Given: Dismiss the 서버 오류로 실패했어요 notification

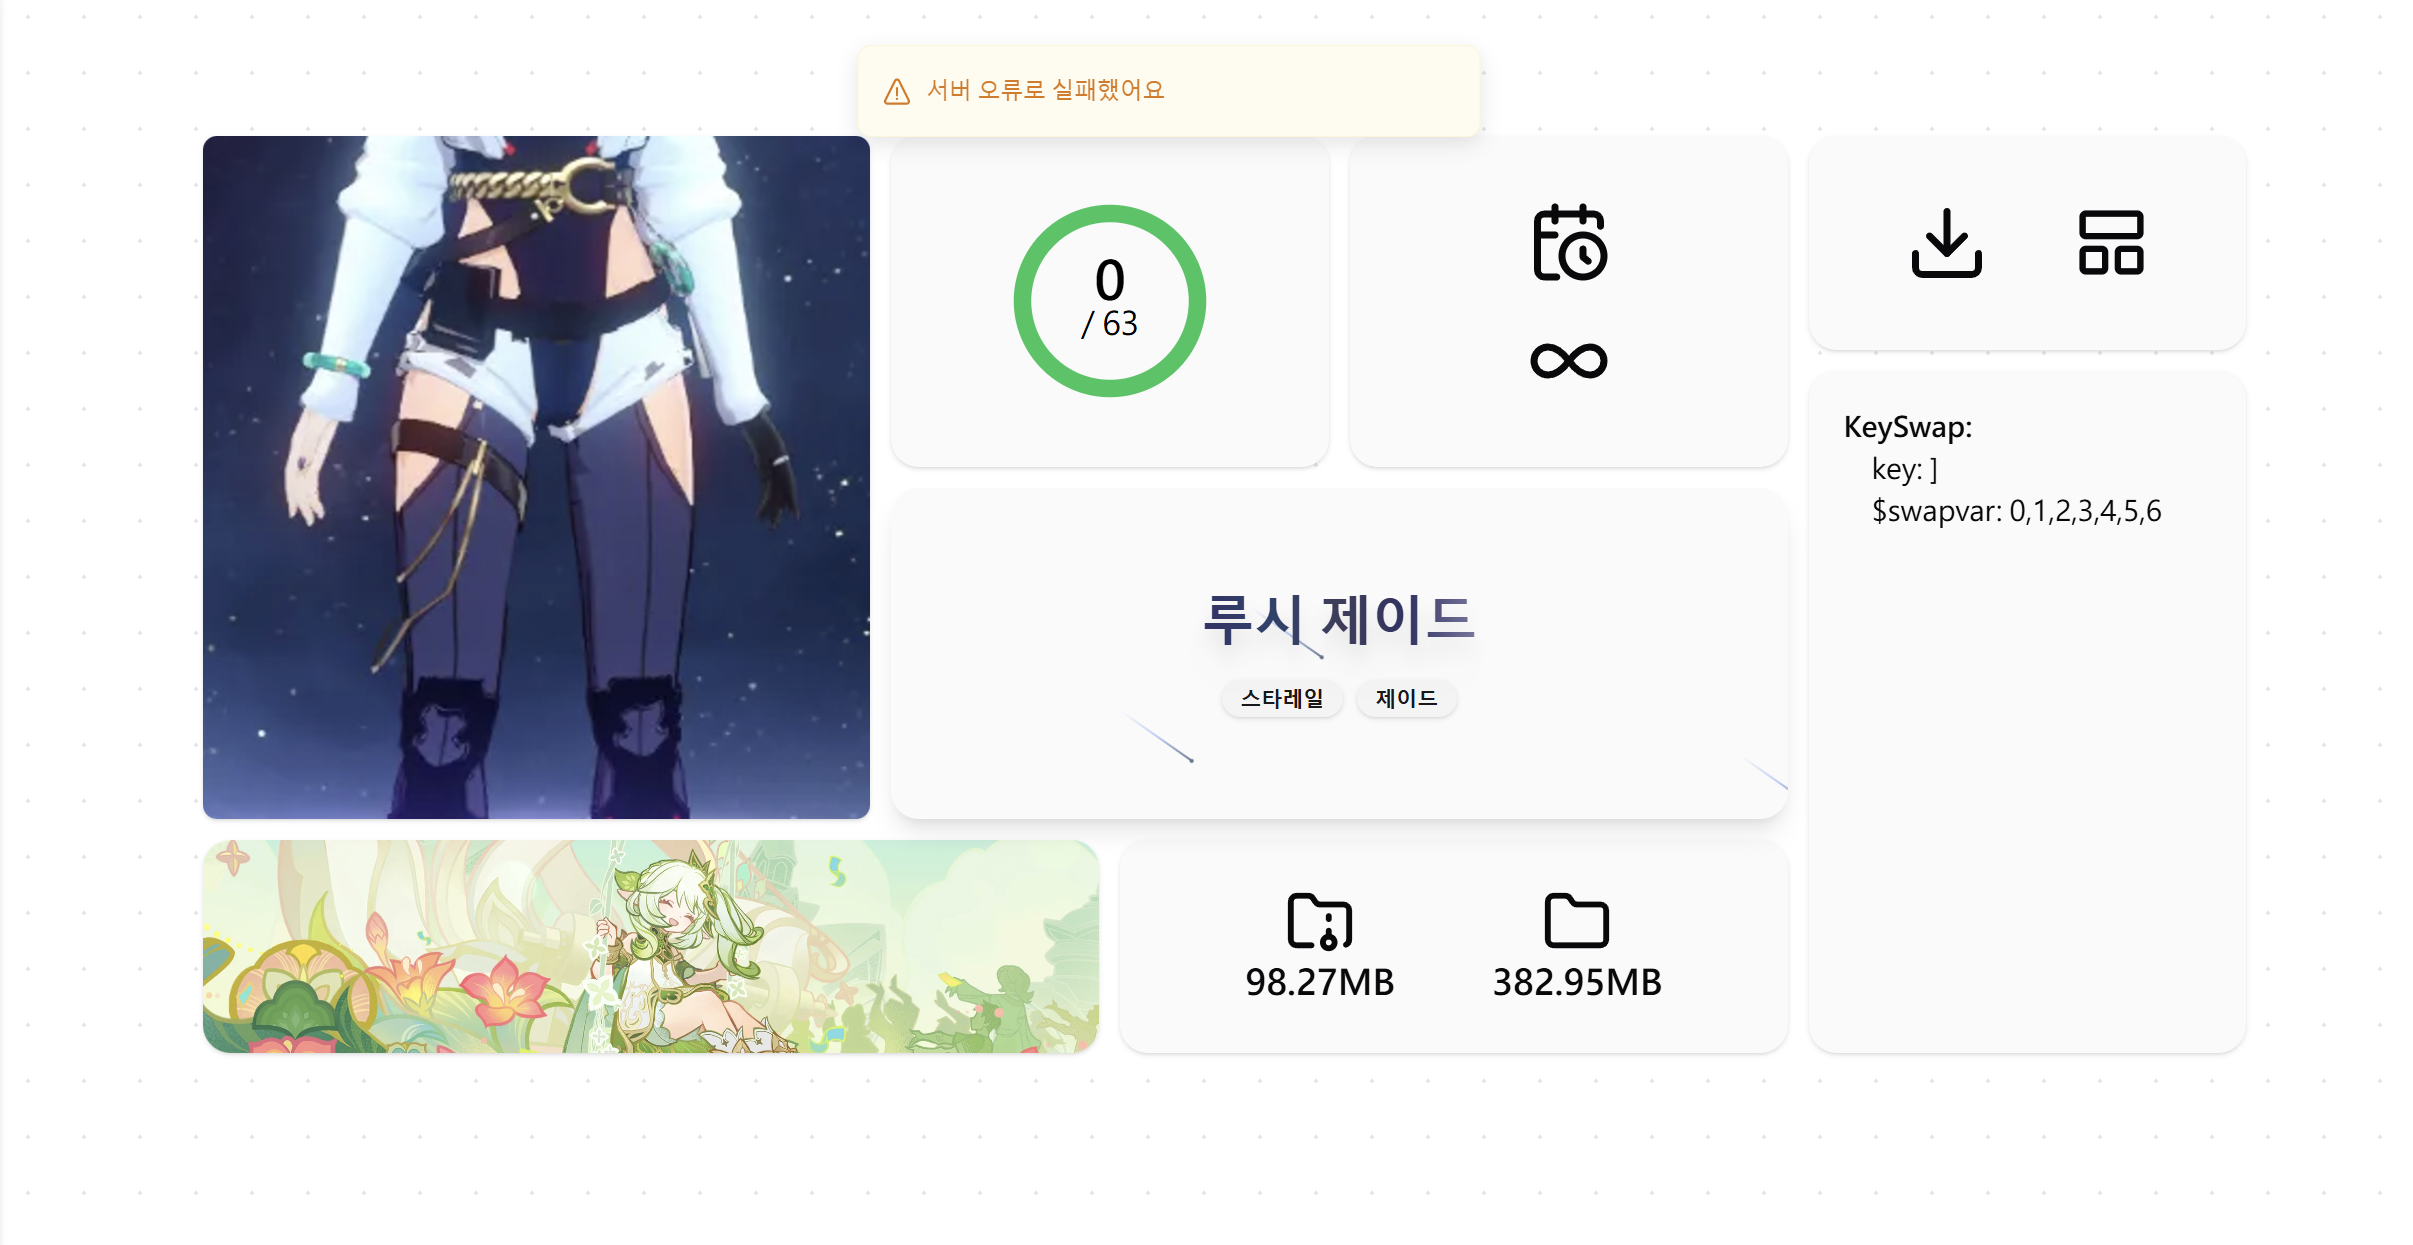Looking at the screenshot, I should click(x=1168, y=91).
